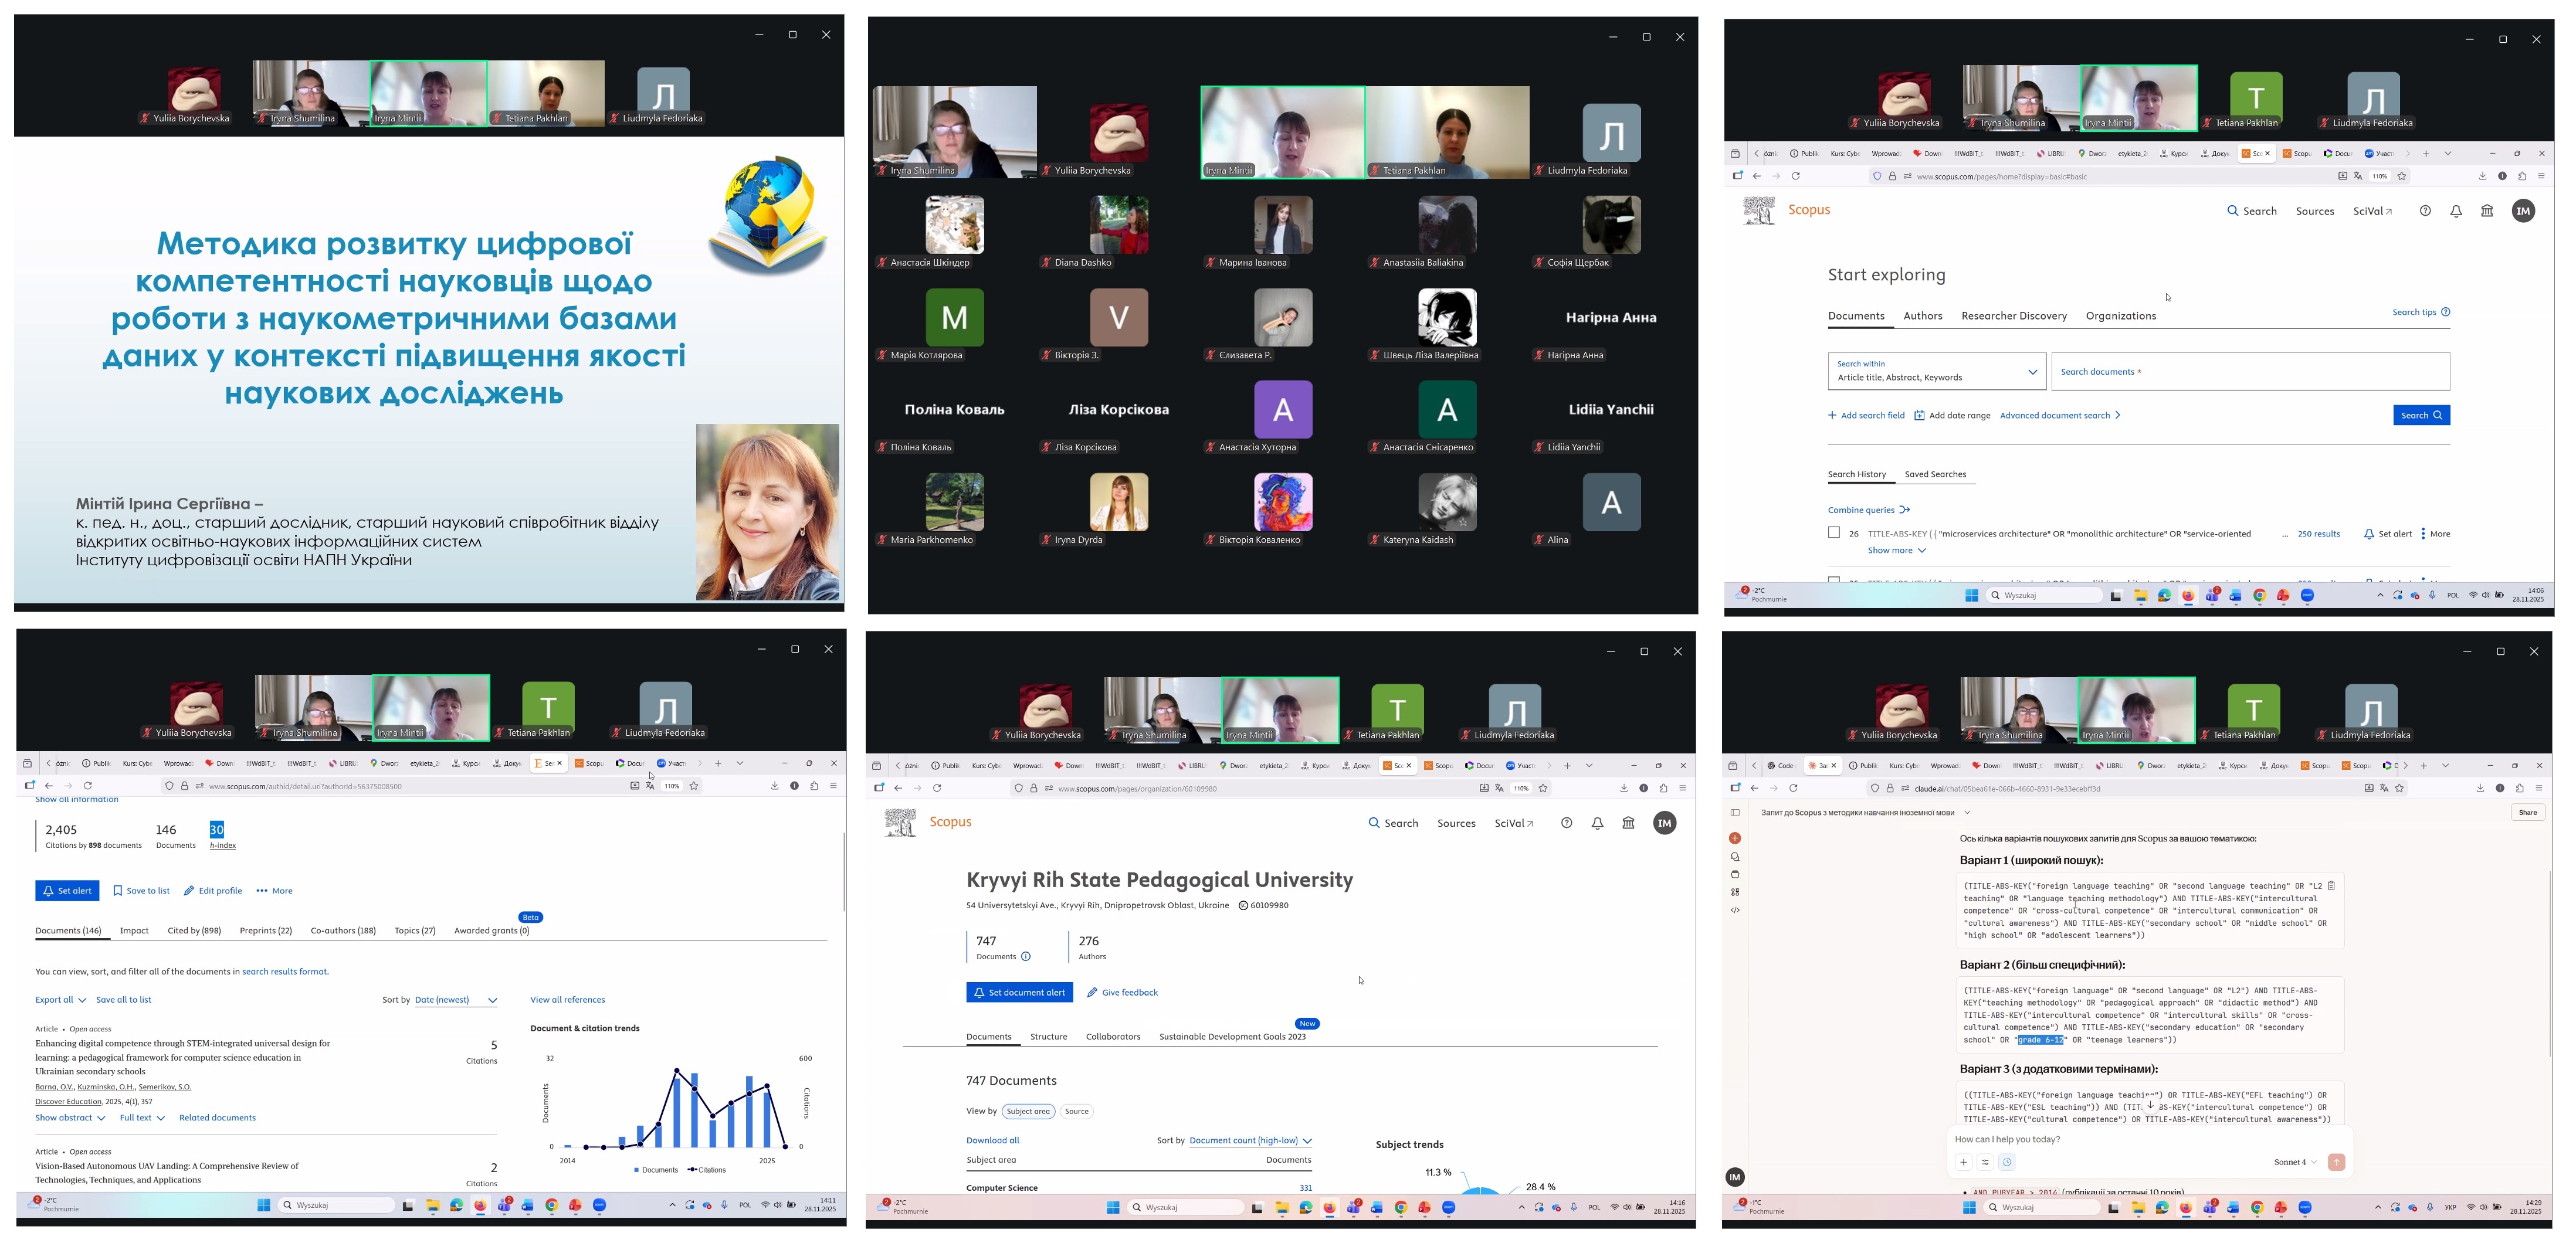This screenshot has height=1243, width=2576.
Task: Select Subject area view-by toggle on organization page
Action: [x=1028, y=1111]
